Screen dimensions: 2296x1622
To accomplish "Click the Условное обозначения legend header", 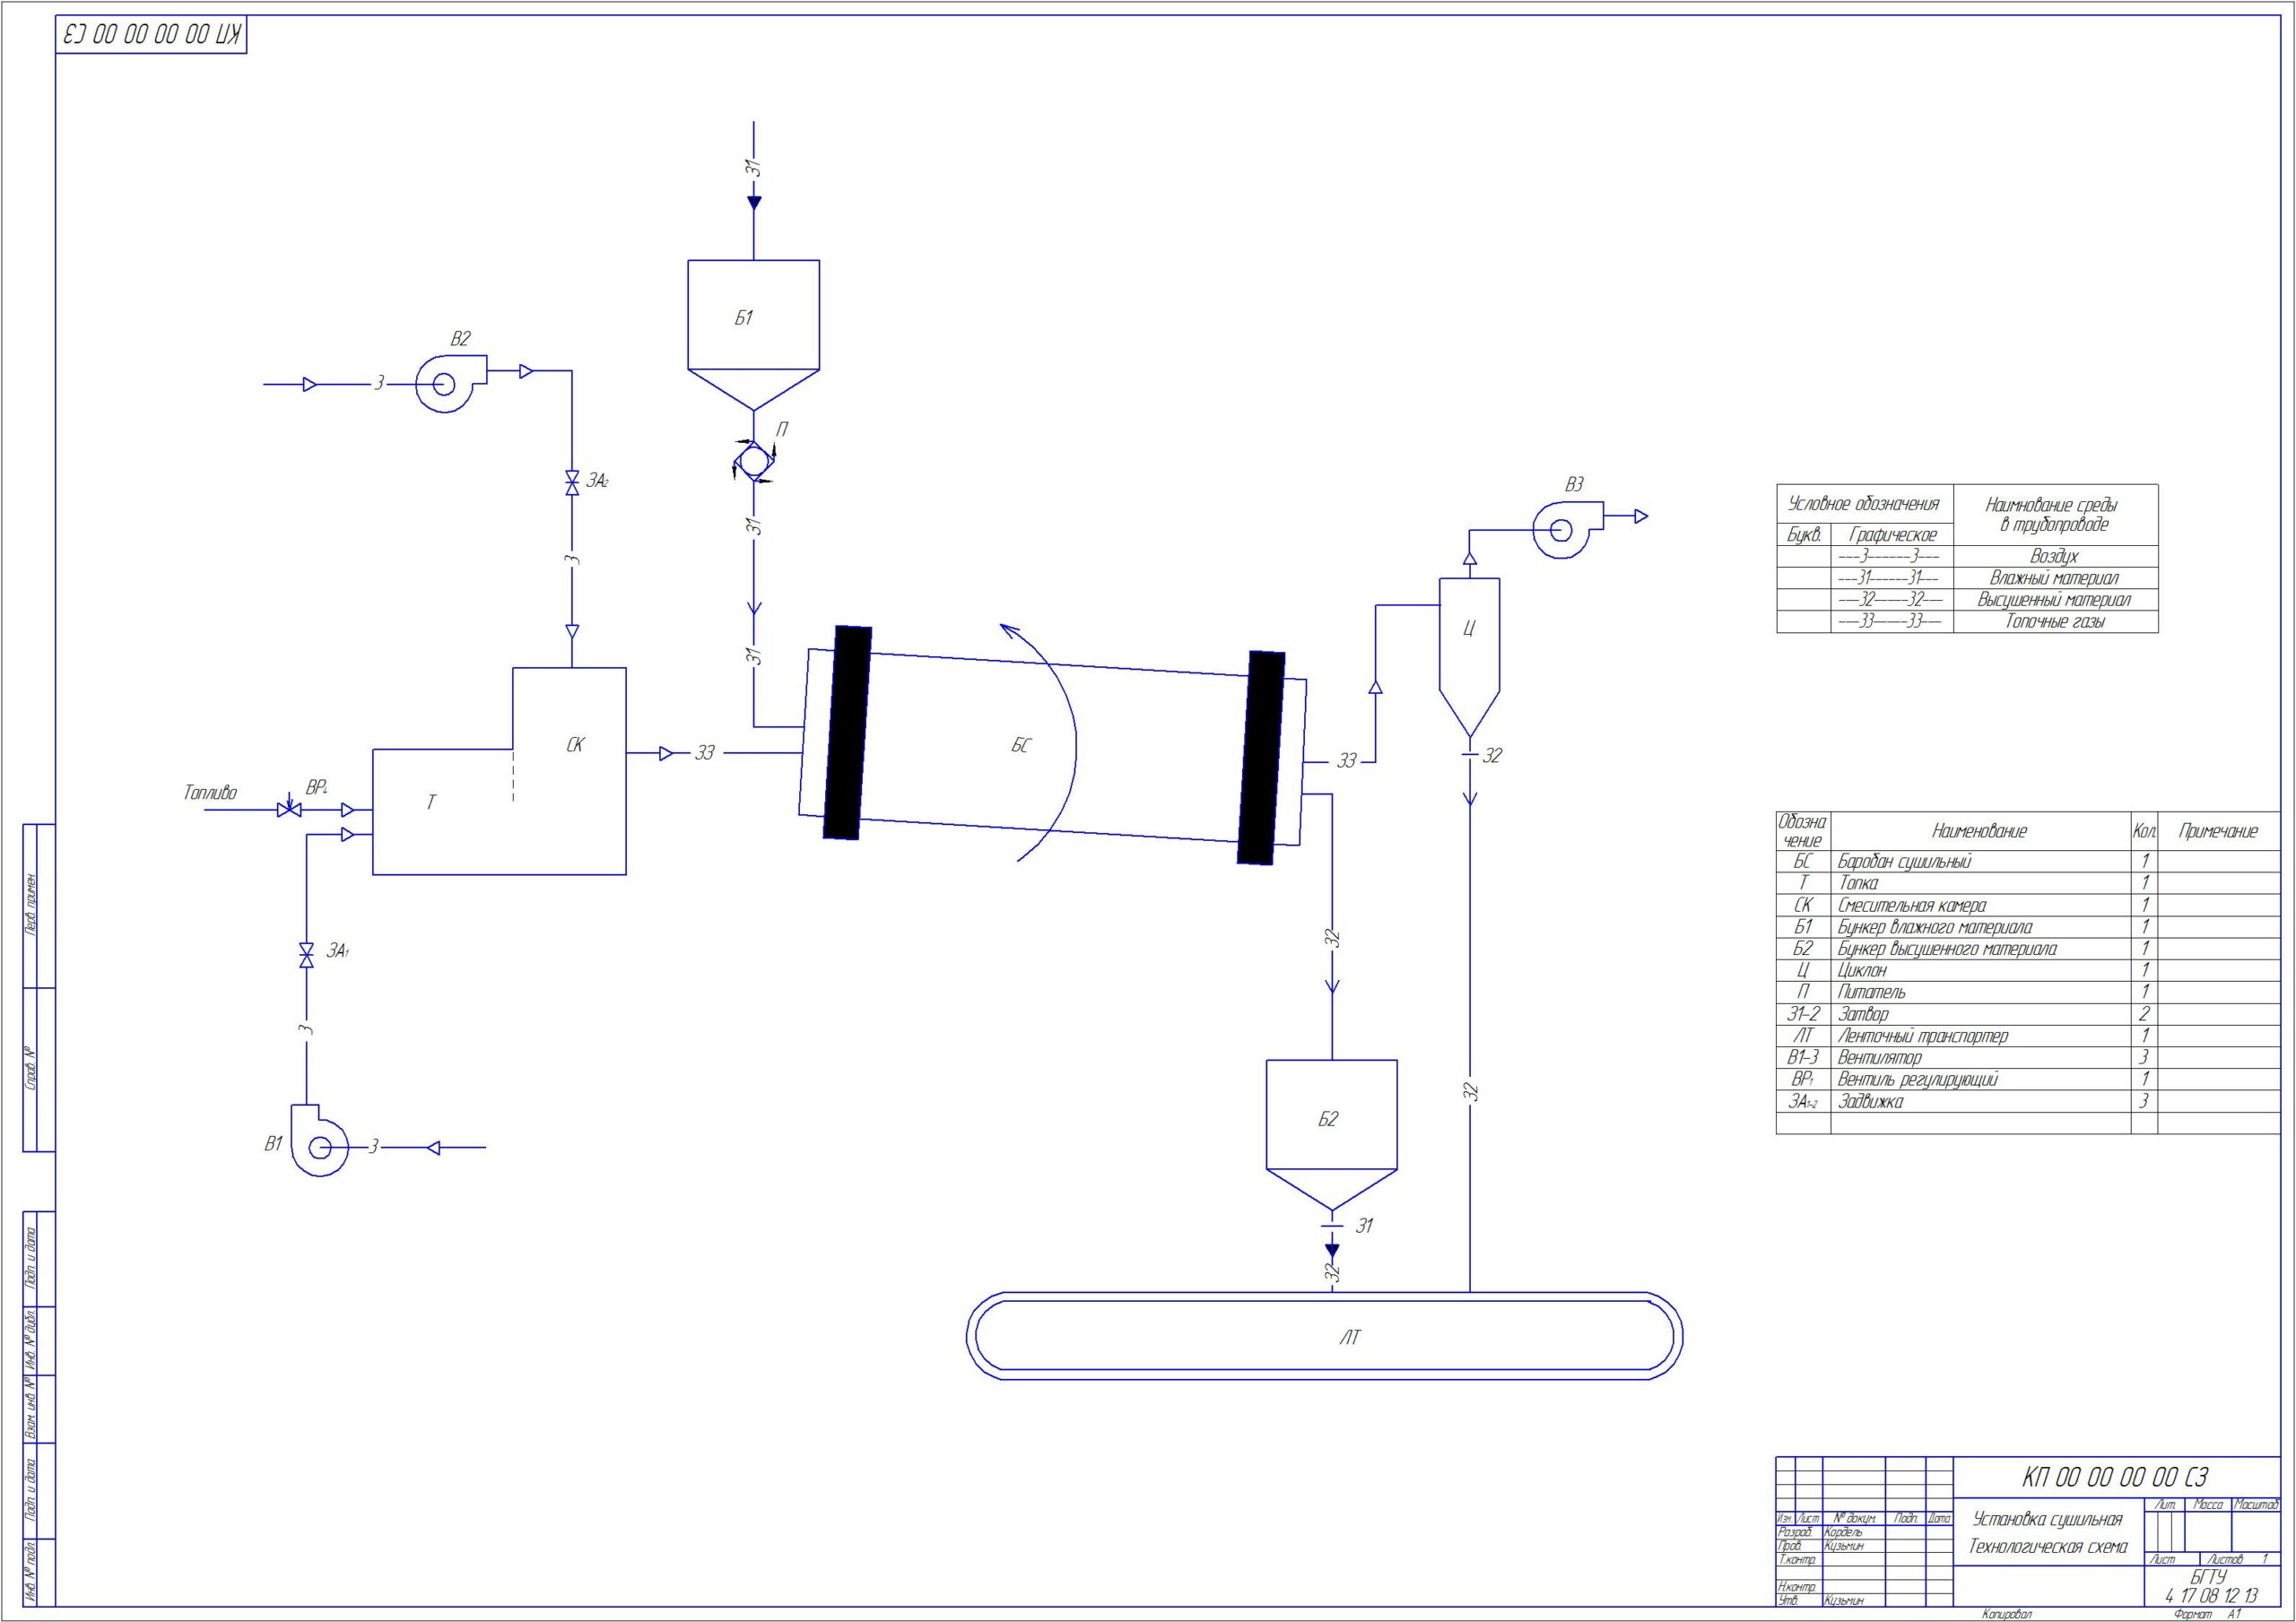I will [1863, 504].
